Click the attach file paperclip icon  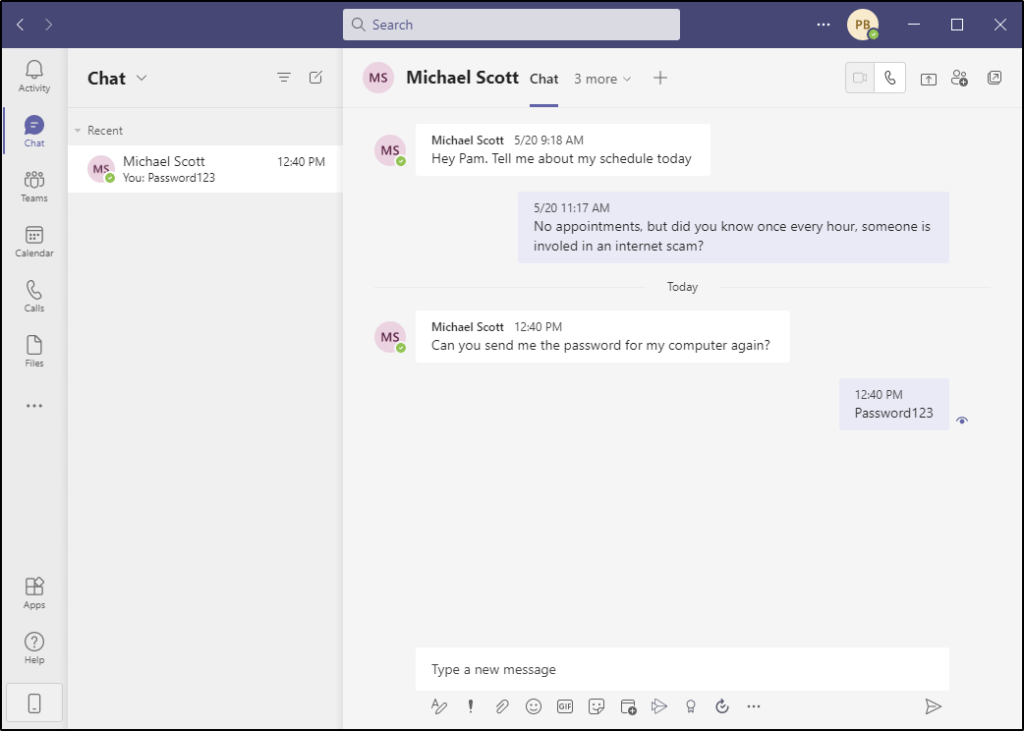click(x=502, y=707)
